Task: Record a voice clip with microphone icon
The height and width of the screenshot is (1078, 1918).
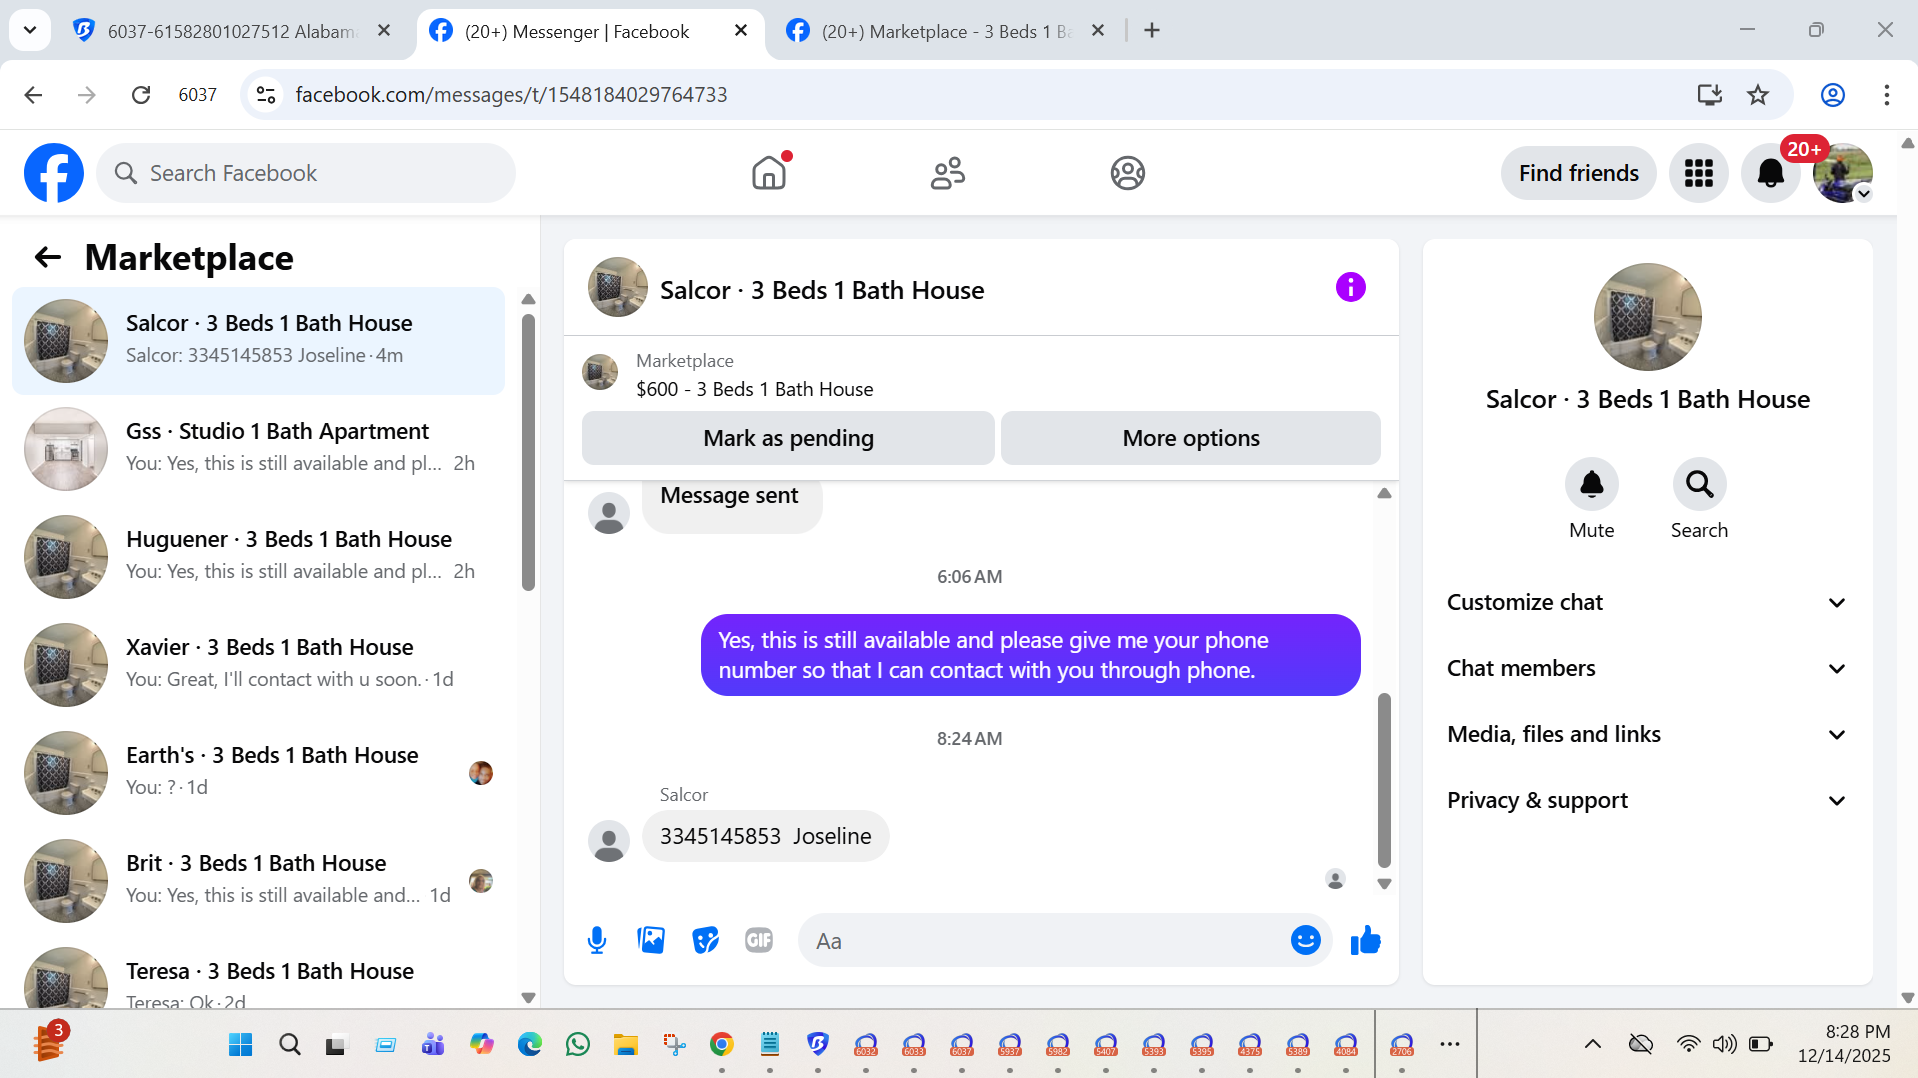Action: coord(597,940)
